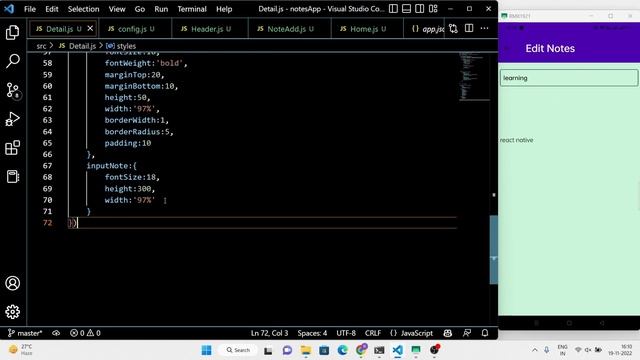Image resolution: width=640 pixels, height=360 pixels.
Task: Open the notifications bell
Action: point(485,333)
